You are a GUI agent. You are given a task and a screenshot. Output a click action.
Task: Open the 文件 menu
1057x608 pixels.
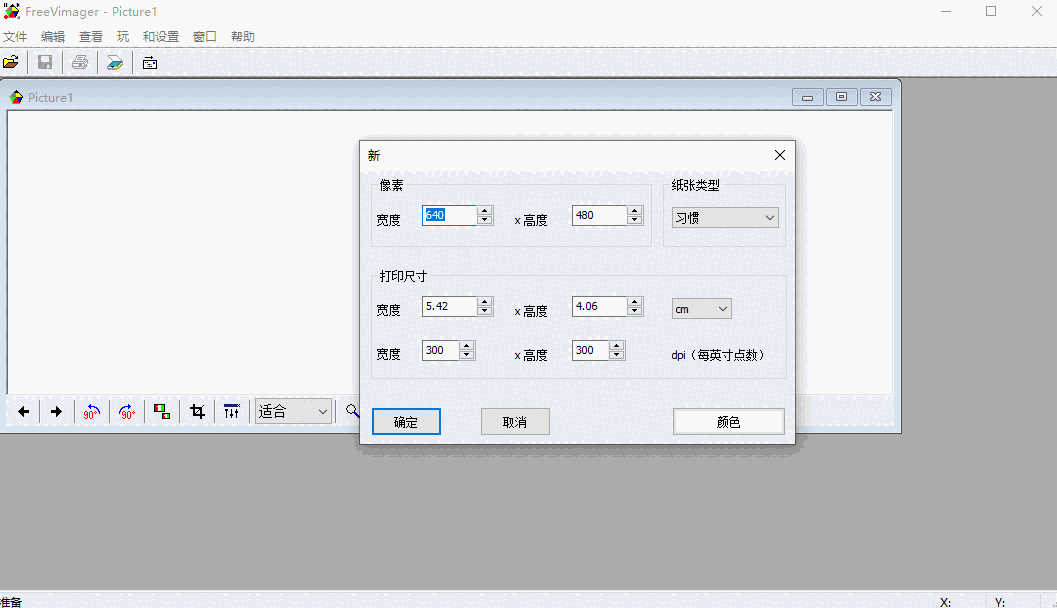pos(17,35)
